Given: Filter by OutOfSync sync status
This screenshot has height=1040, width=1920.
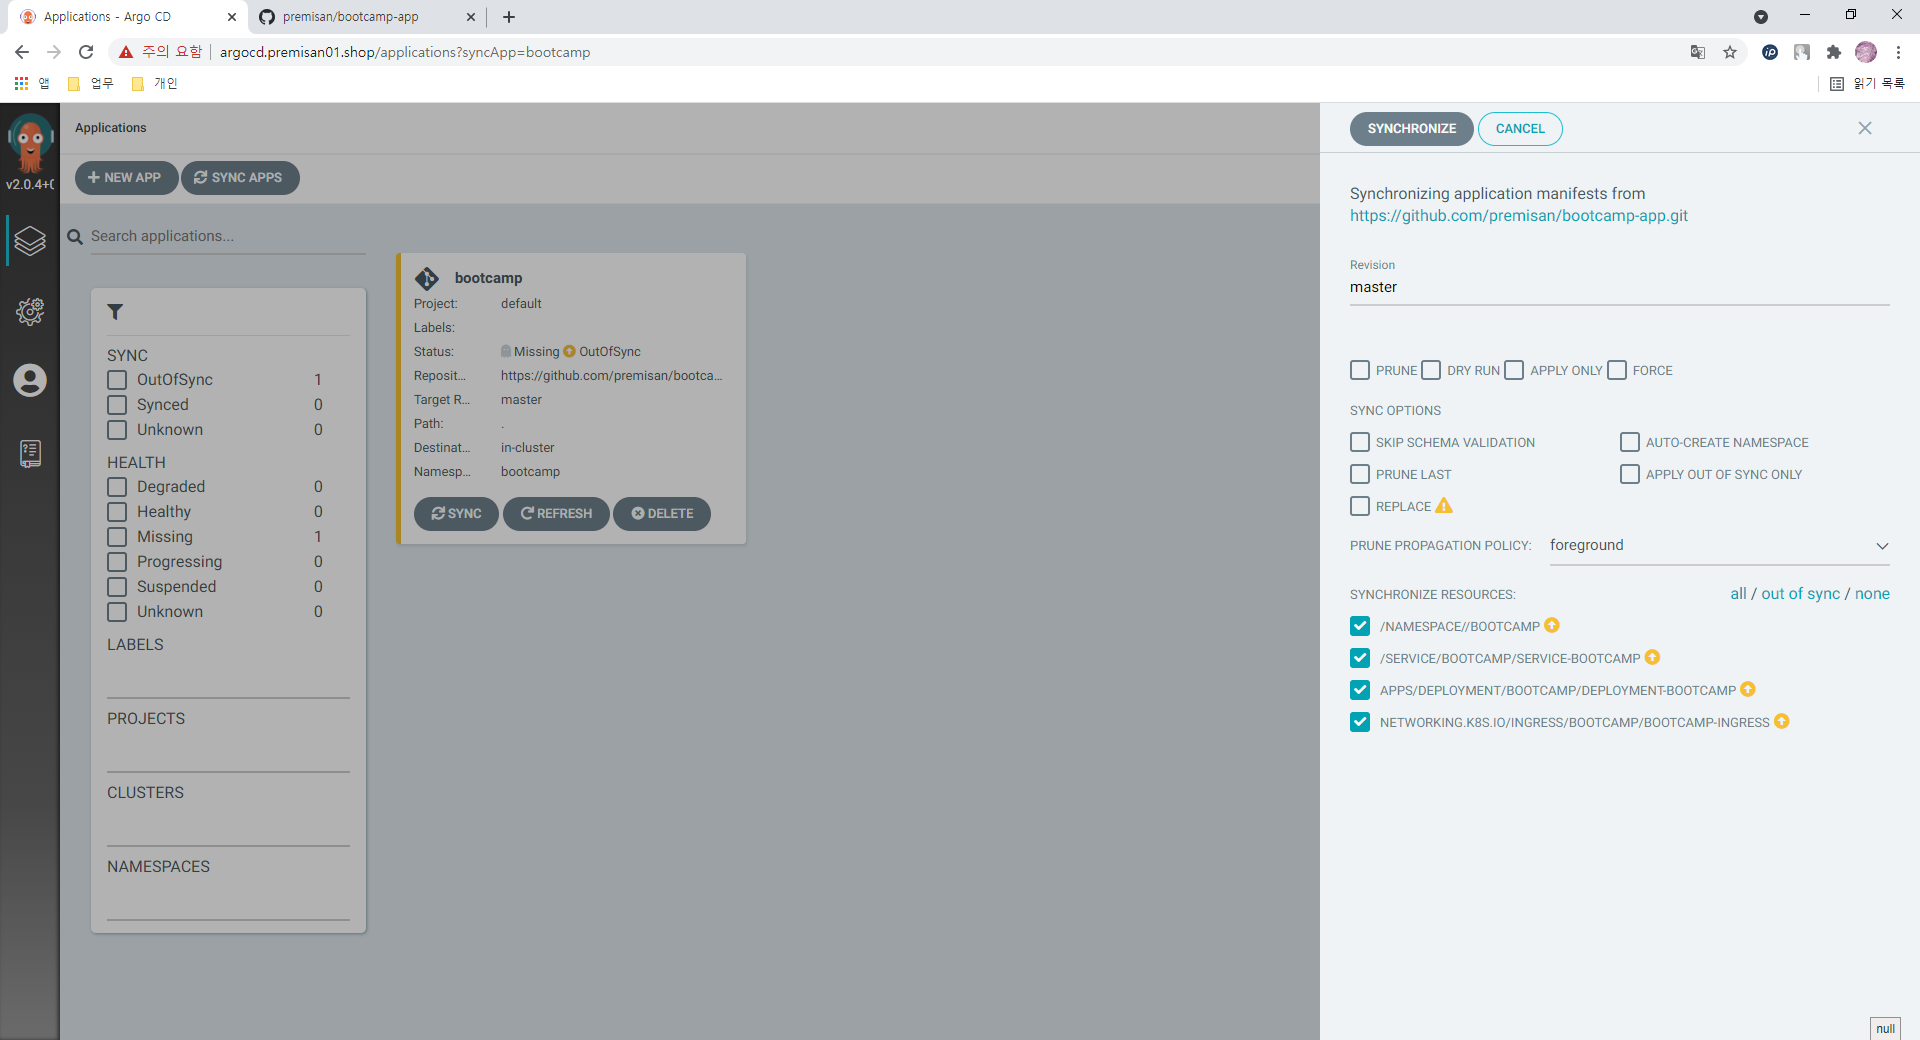Looking at the screenshot, I should click(x=117, y=380).
